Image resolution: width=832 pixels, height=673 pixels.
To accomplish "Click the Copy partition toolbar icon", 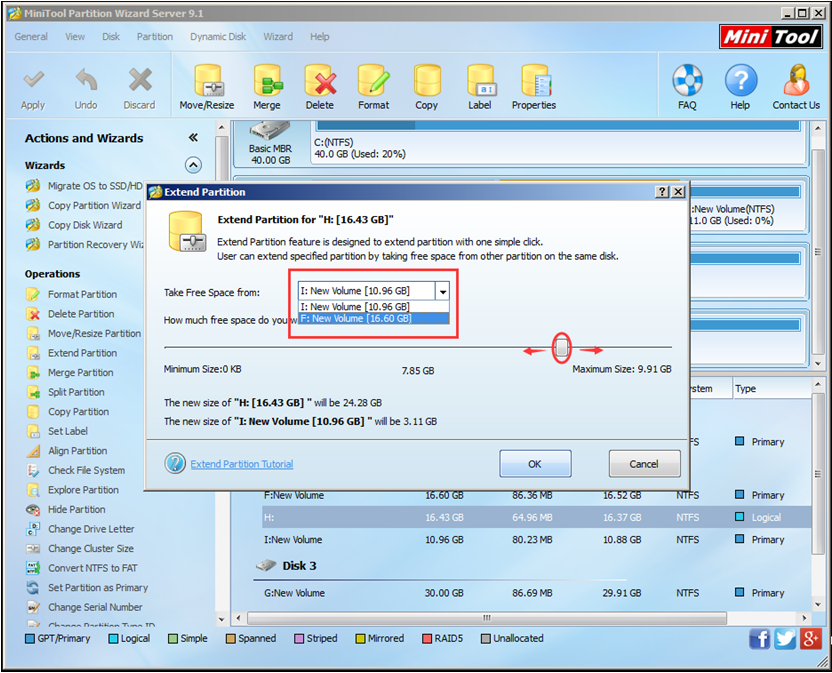I will click(x=427, y=81).
